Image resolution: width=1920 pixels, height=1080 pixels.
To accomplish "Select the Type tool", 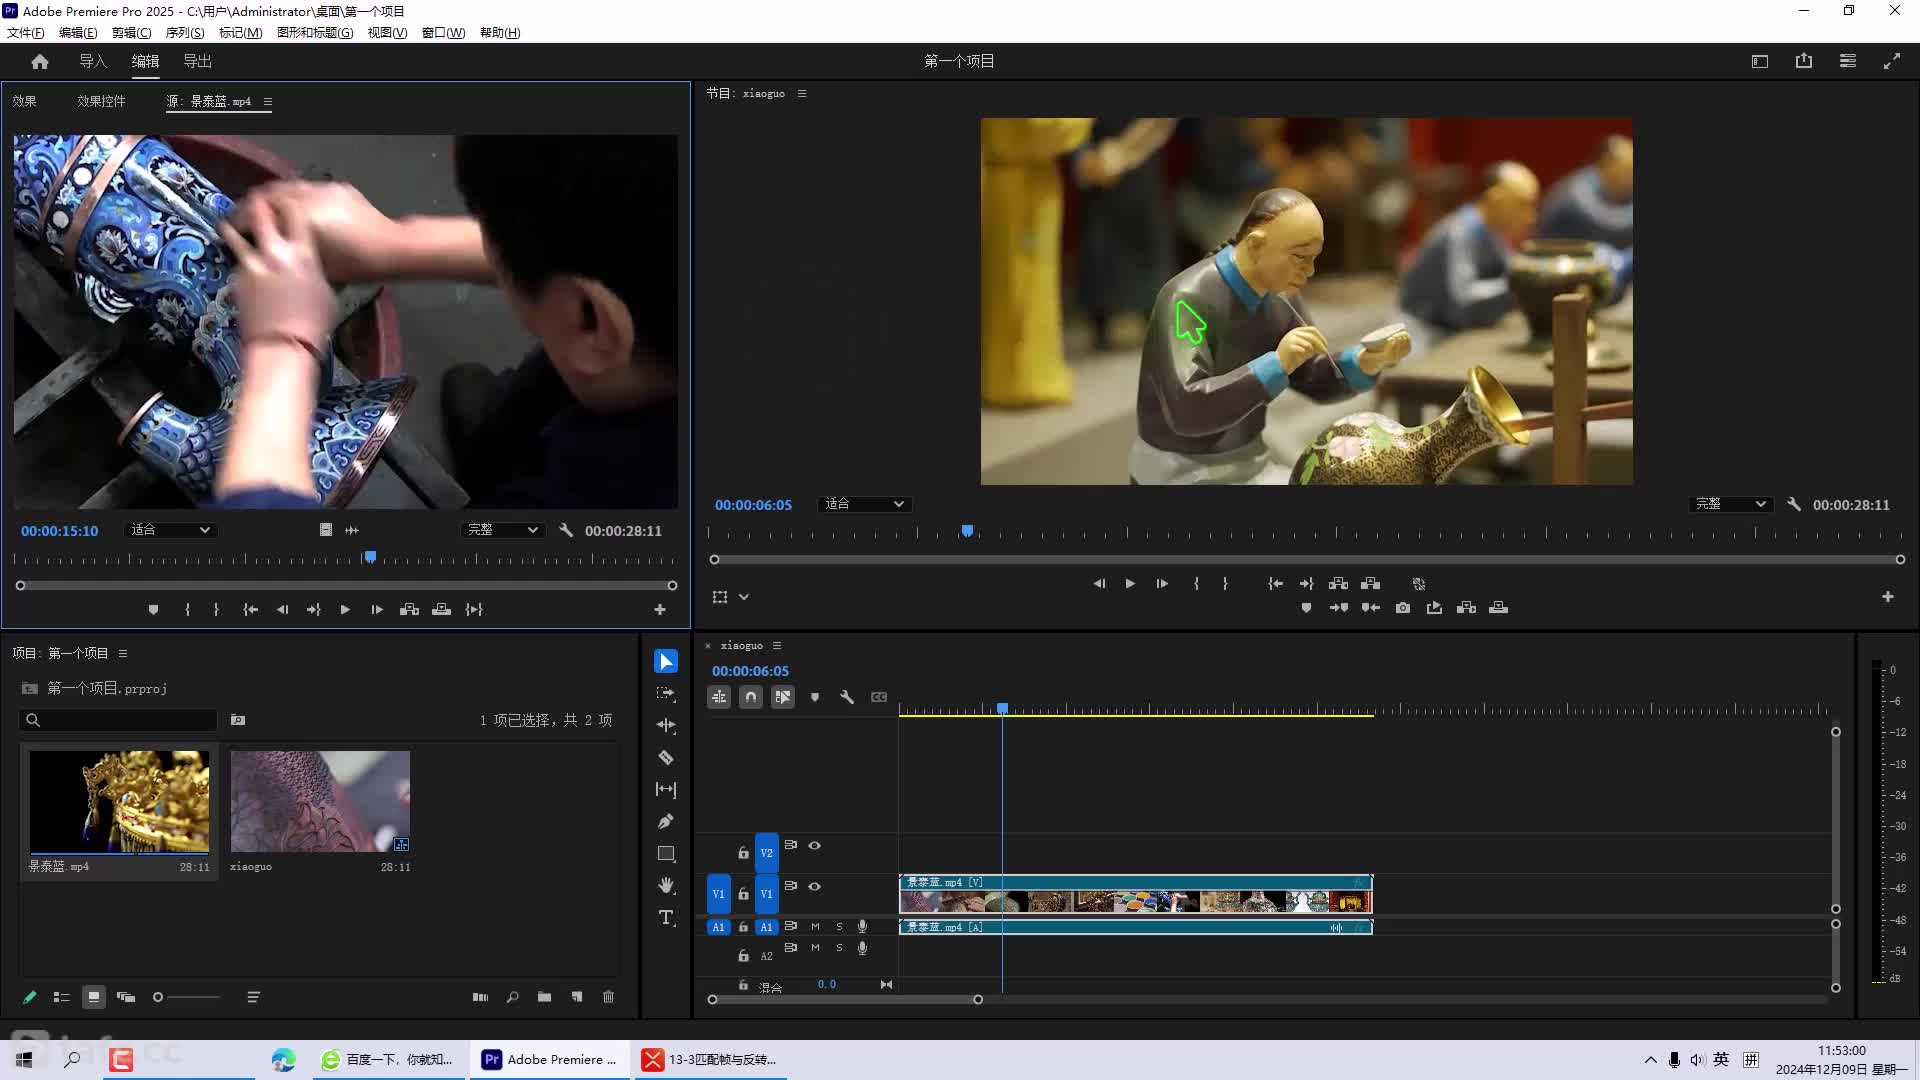I will (x=666, y=918).
